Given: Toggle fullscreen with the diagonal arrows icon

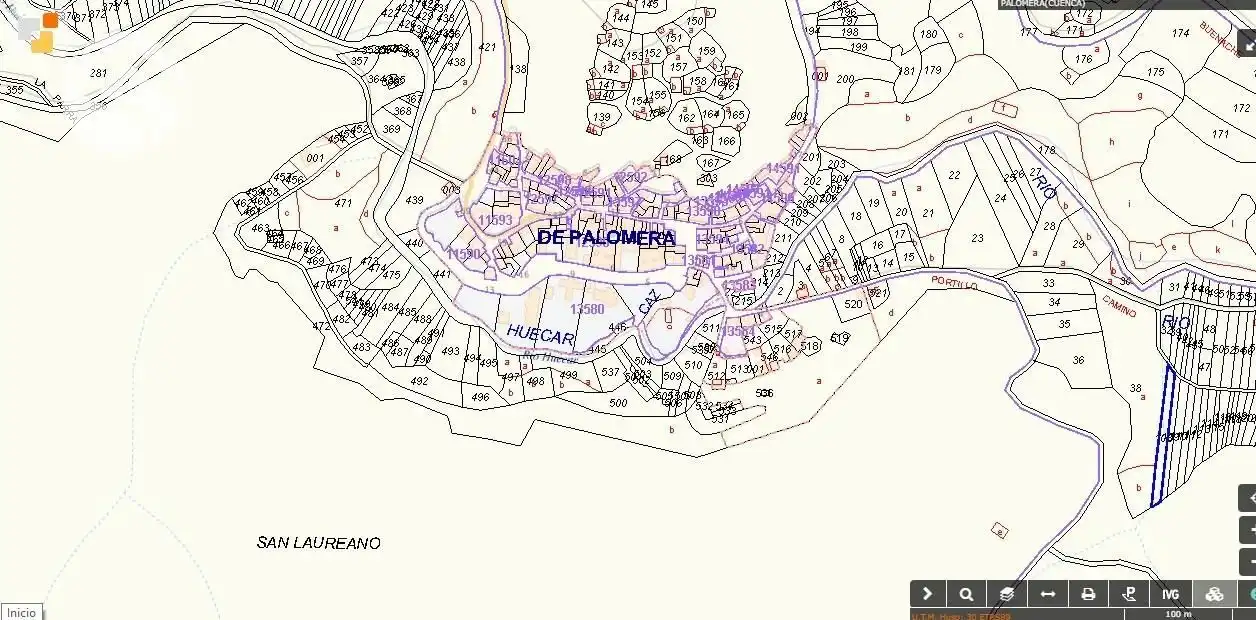Looking at the screenshot, I should click(x=1247, y=43).
